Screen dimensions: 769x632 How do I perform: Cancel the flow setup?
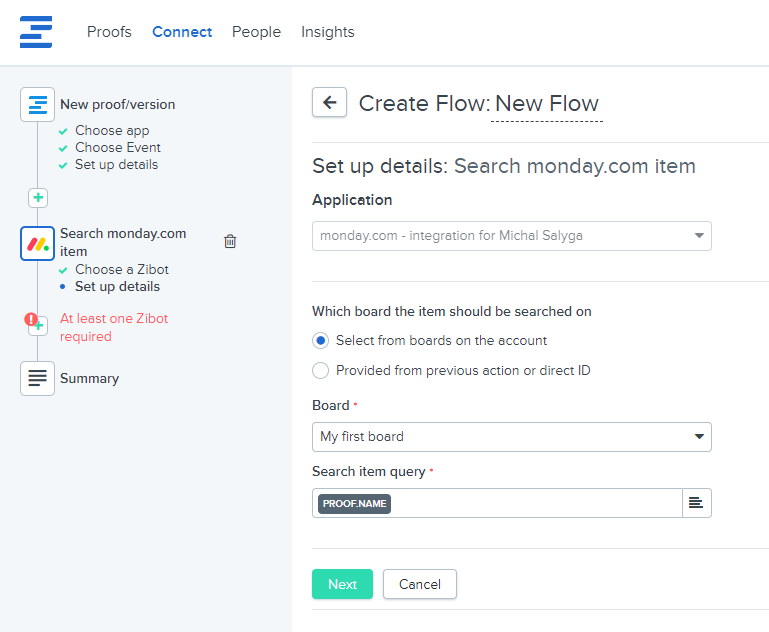coord(419,584)
